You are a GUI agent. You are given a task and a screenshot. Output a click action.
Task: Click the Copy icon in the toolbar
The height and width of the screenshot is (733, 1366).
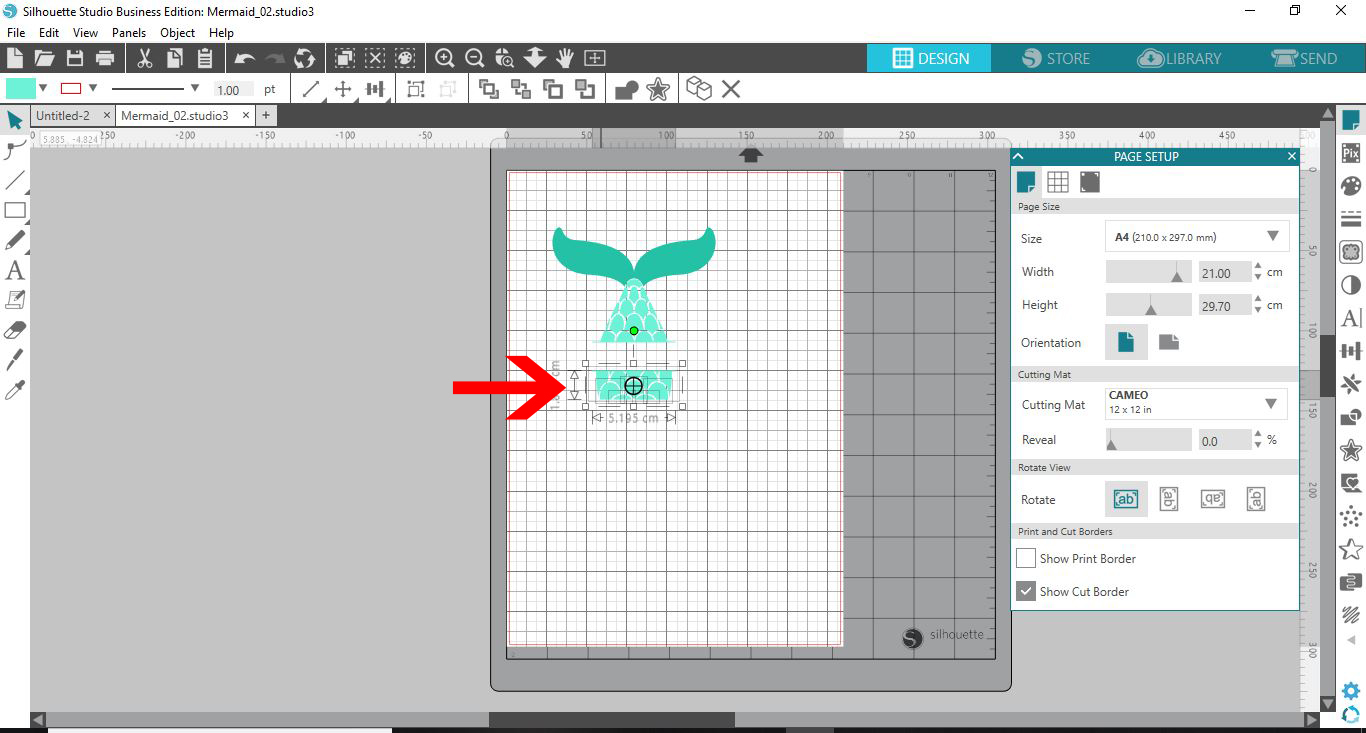tap(175, 58)
